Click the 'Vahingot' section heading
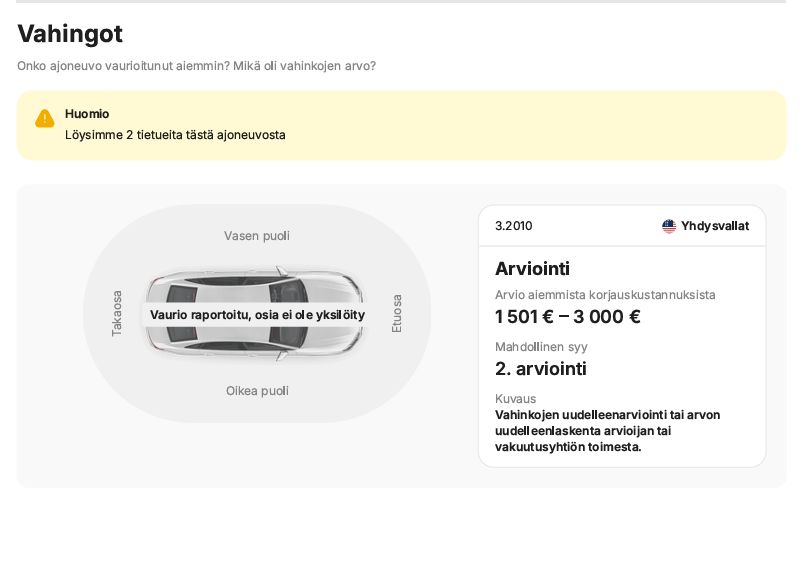Viewport: 811px width, 588px height. pos(70,34)
